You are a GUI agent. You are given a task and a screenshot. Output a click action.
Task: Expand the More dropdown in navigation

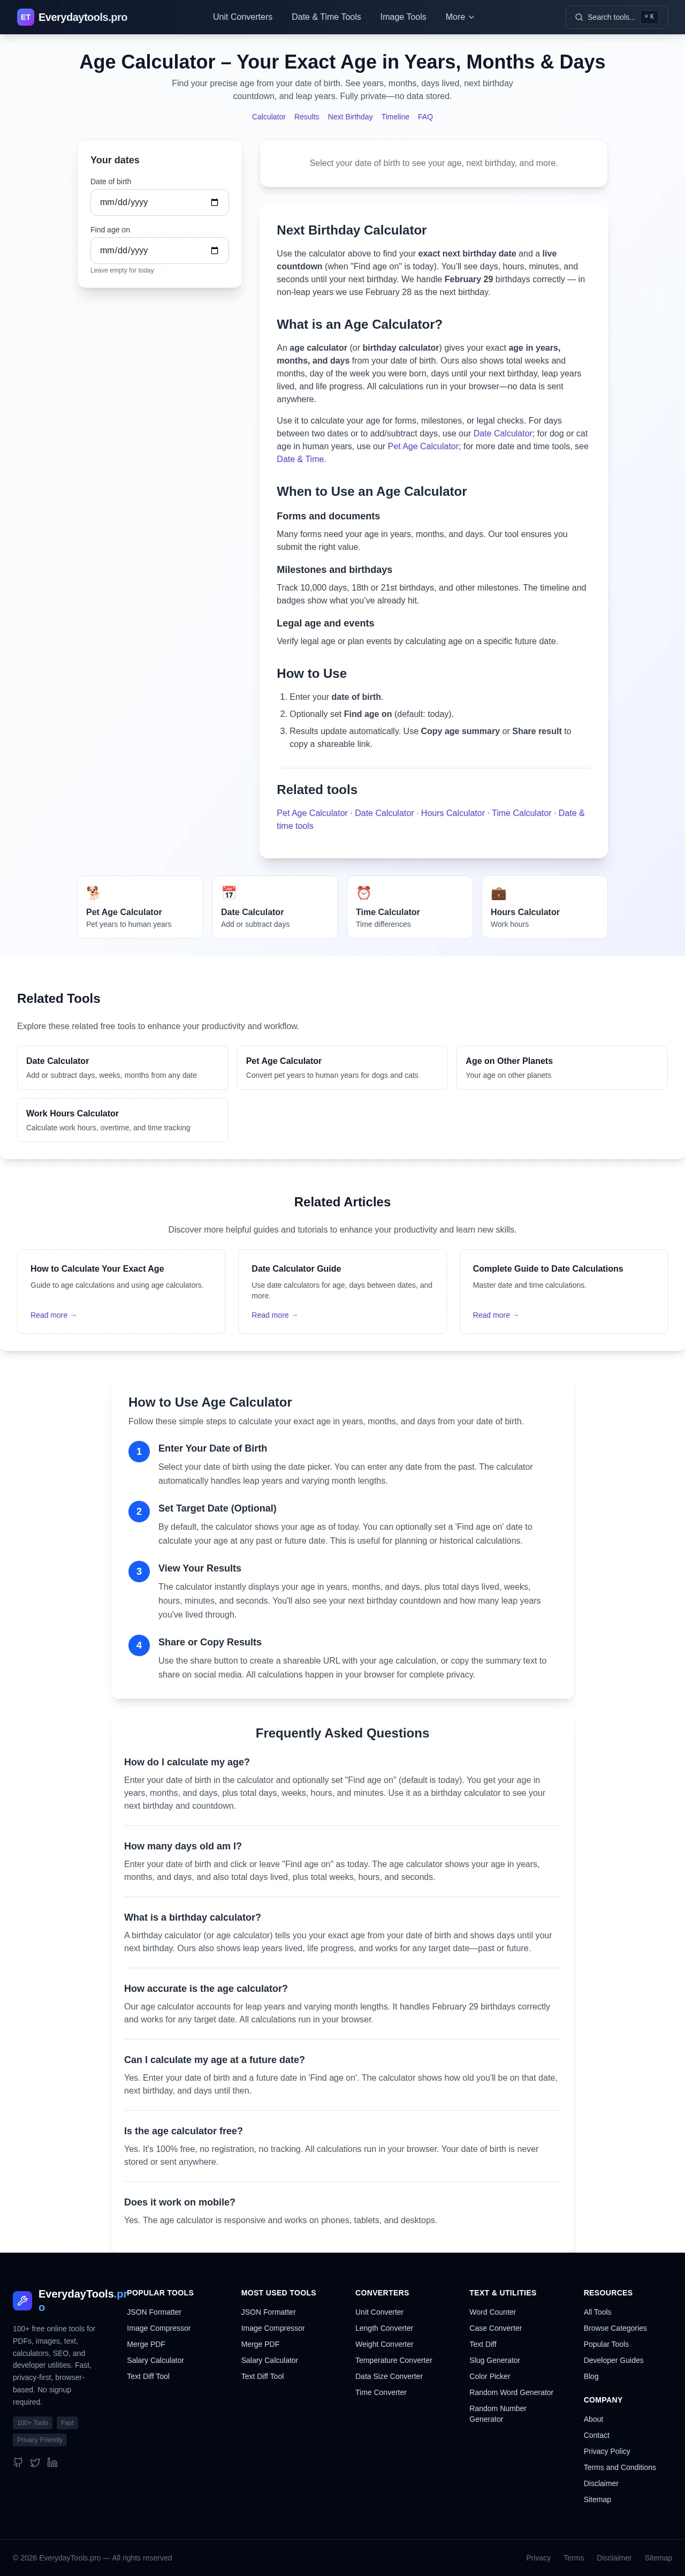tap(459, 17)
